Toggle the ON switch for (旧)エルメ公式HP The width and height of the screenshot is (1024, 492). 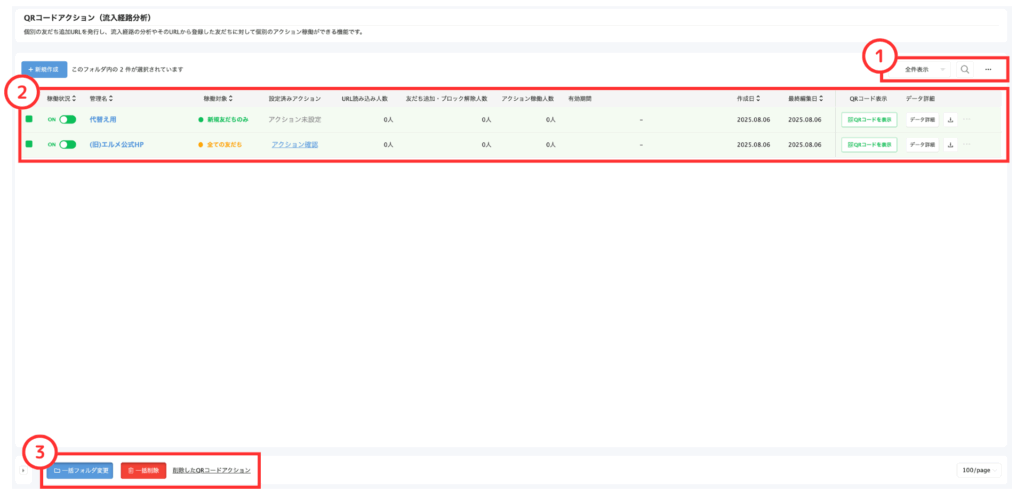(67, 144)
